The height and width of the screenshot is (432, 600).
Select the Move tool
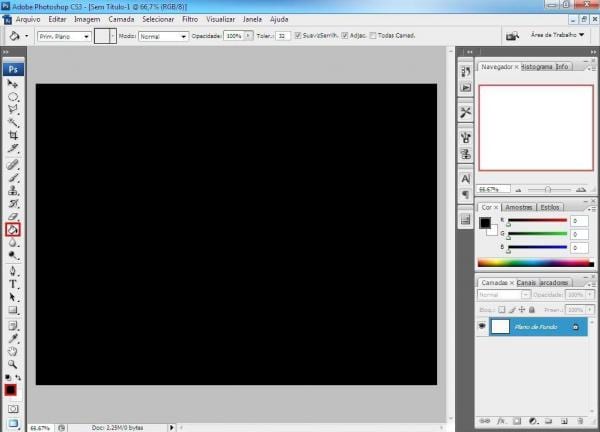[x=13, y=83]
